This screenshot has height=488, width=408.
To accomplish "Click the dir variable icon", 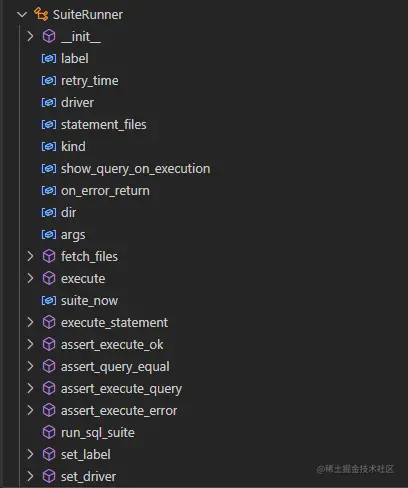I will pyautogui.click(x=49, y=213).
